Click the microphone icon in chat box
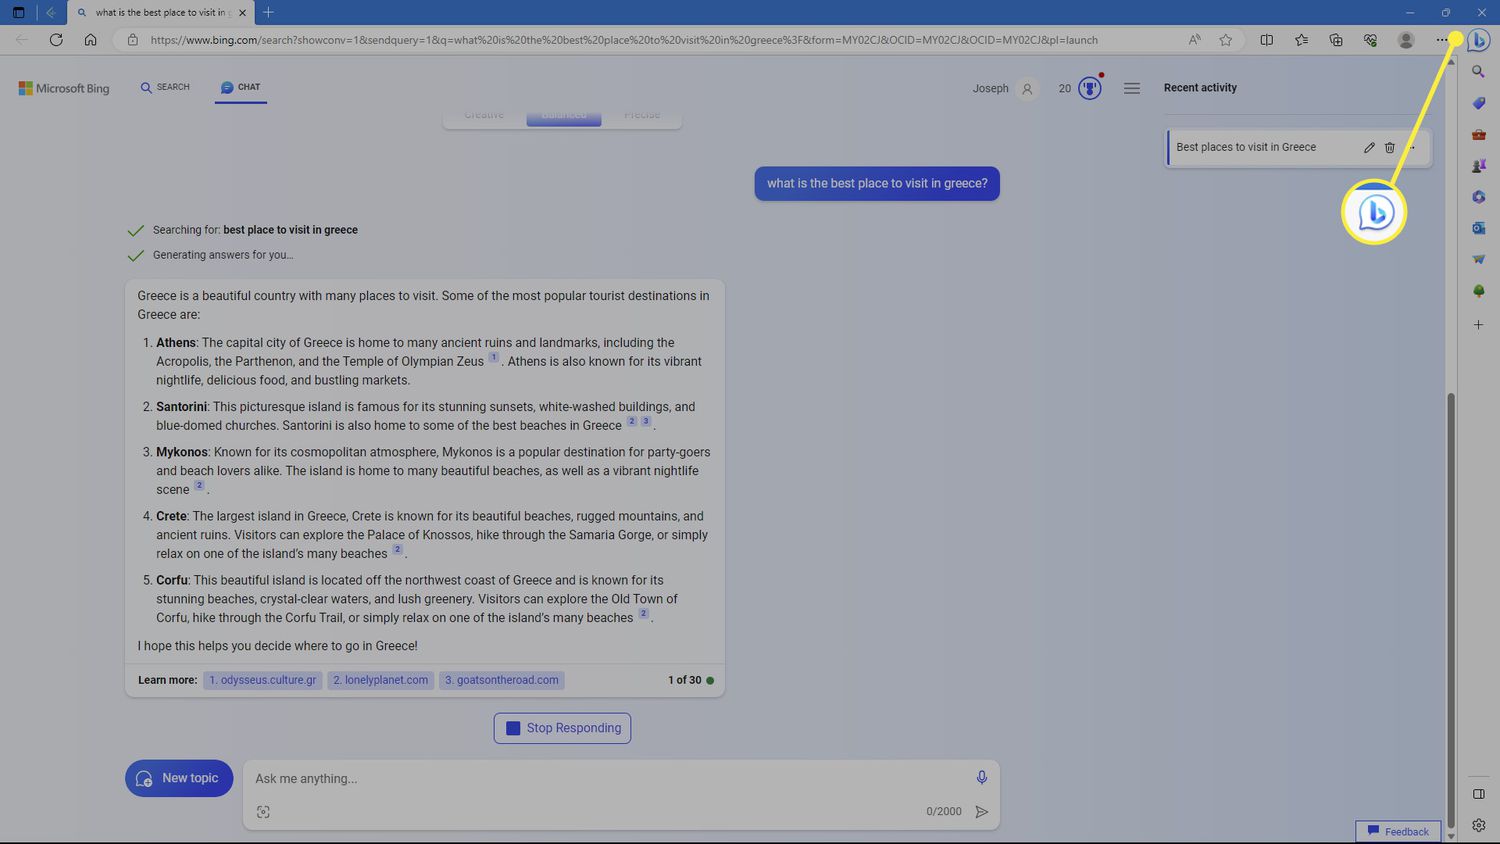 click(x=981, y=778)
